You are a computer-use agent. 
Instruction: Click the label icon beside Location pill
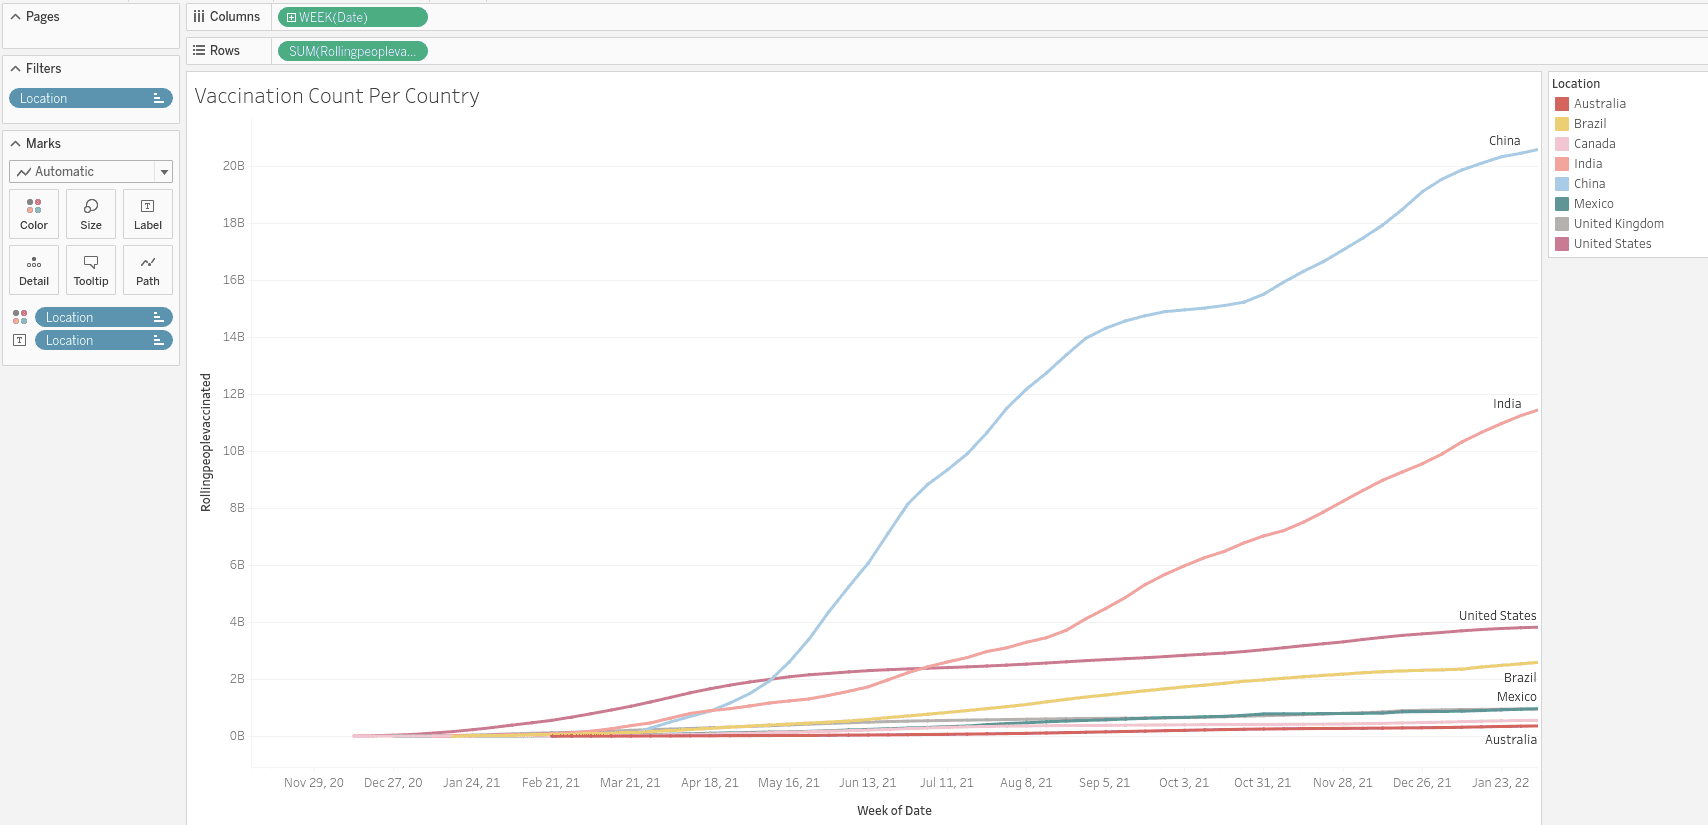[20, 340]
